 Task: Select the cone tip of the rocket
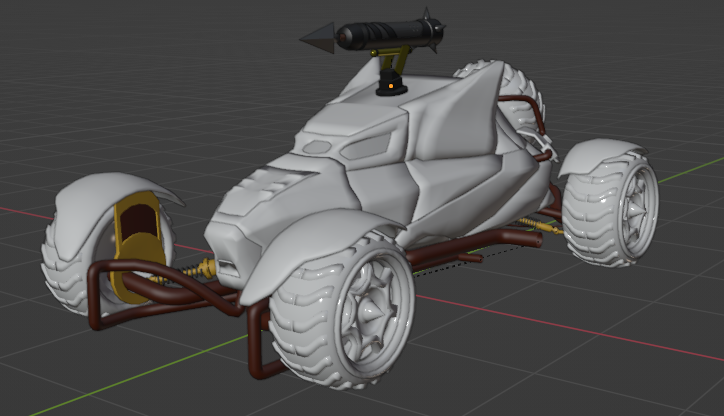click(319, 39)
